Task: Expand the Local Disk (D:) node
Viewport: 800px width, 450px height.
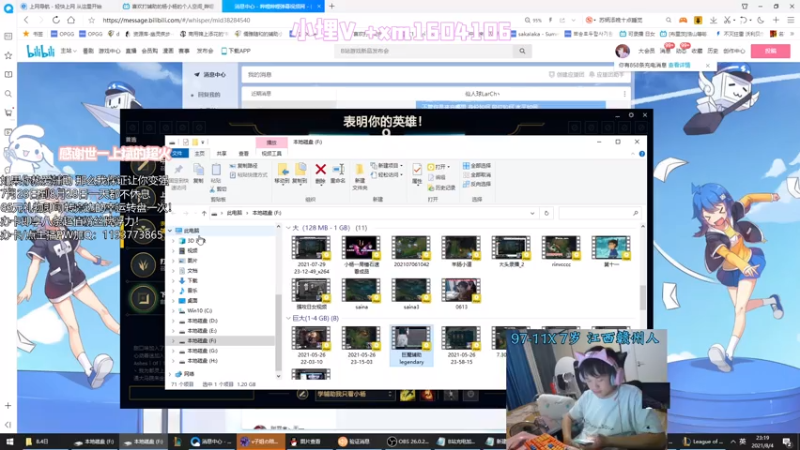Action: click(173, 321)
